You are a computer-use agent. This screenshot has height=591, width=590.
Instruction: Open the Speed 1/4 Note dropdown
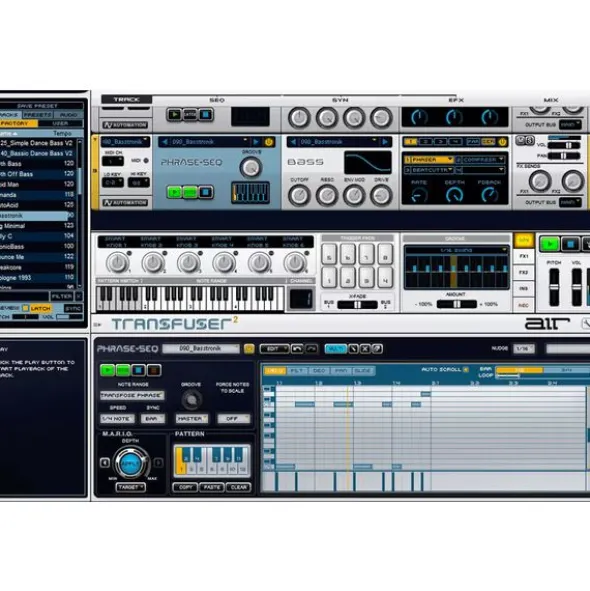pos(117,418)
